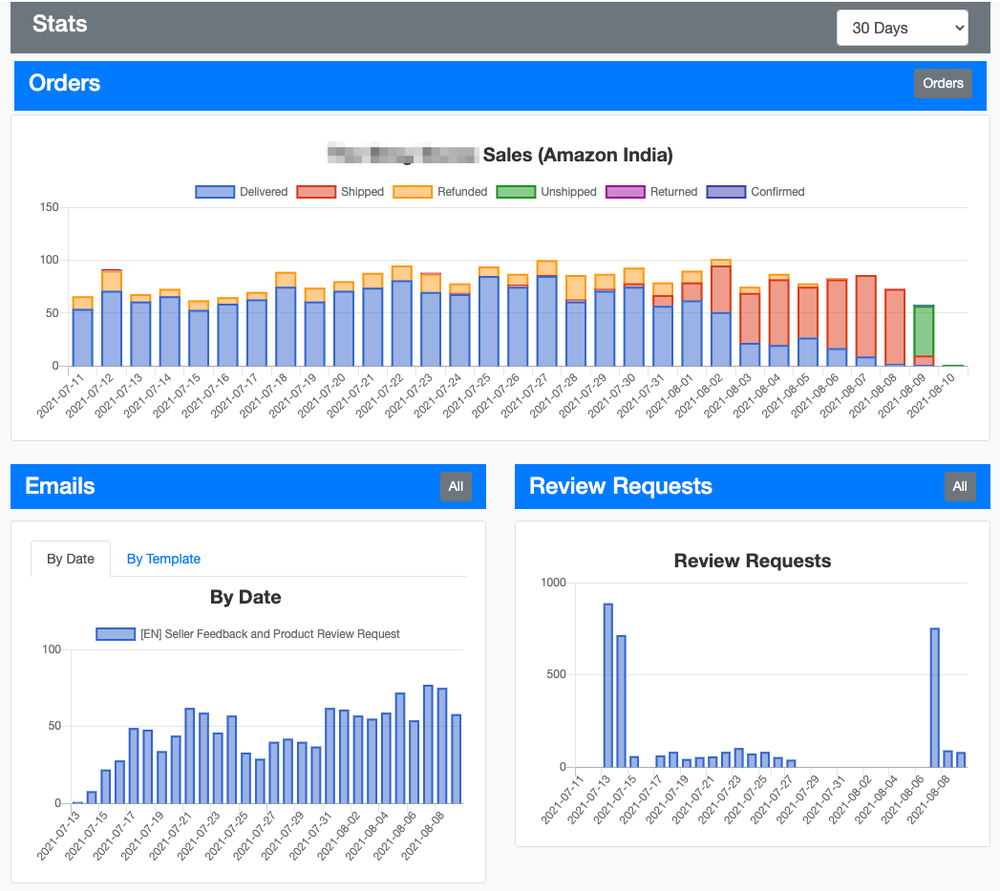Click the Unshipped legend label

pos(568,192)
